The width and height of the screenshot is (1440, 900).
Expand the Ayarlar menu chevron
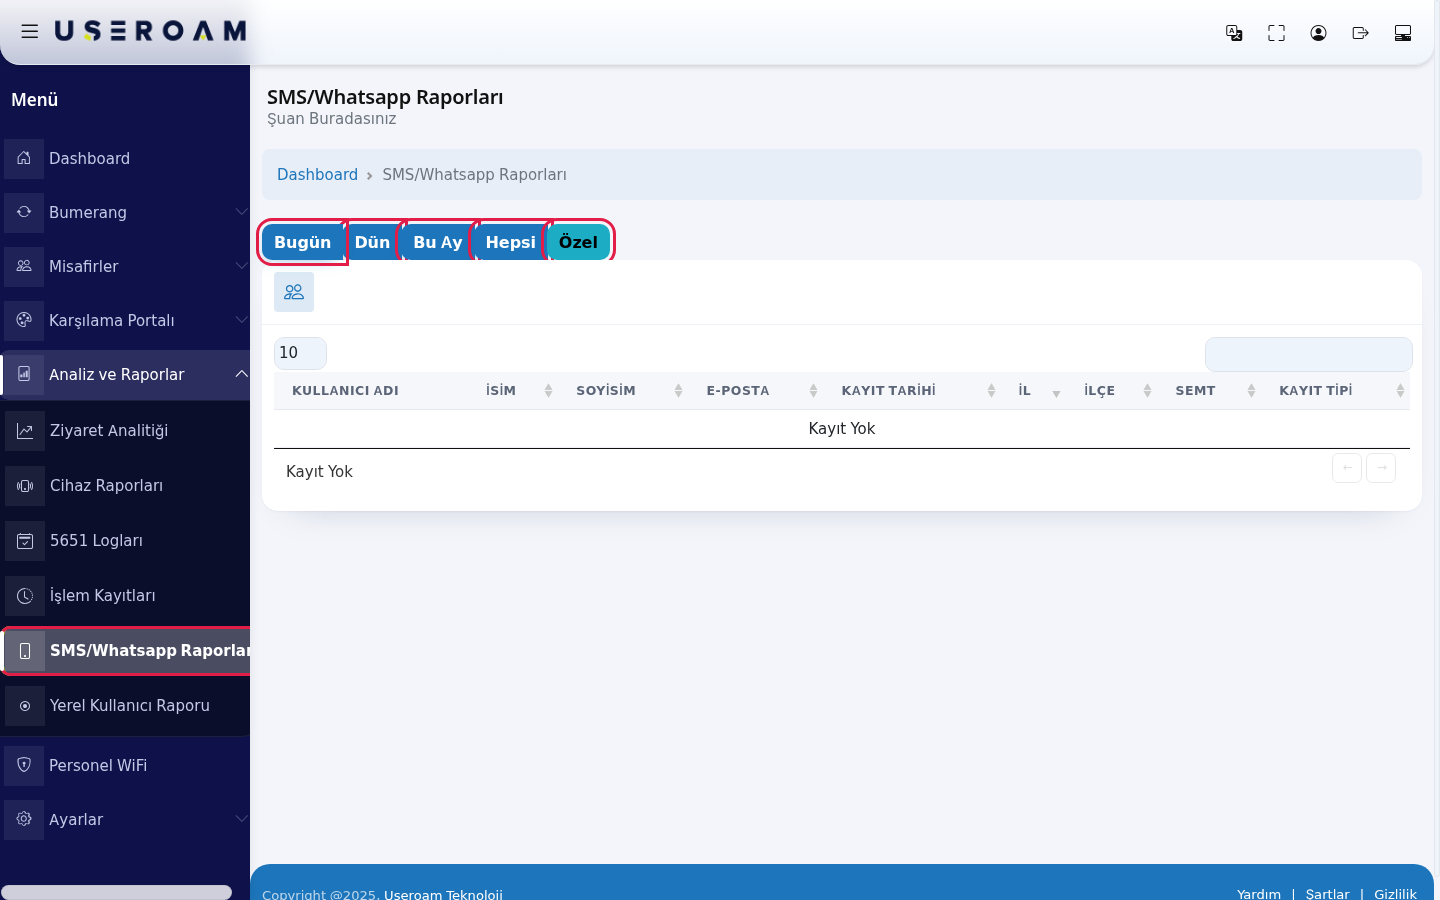[x=241, y=819]
